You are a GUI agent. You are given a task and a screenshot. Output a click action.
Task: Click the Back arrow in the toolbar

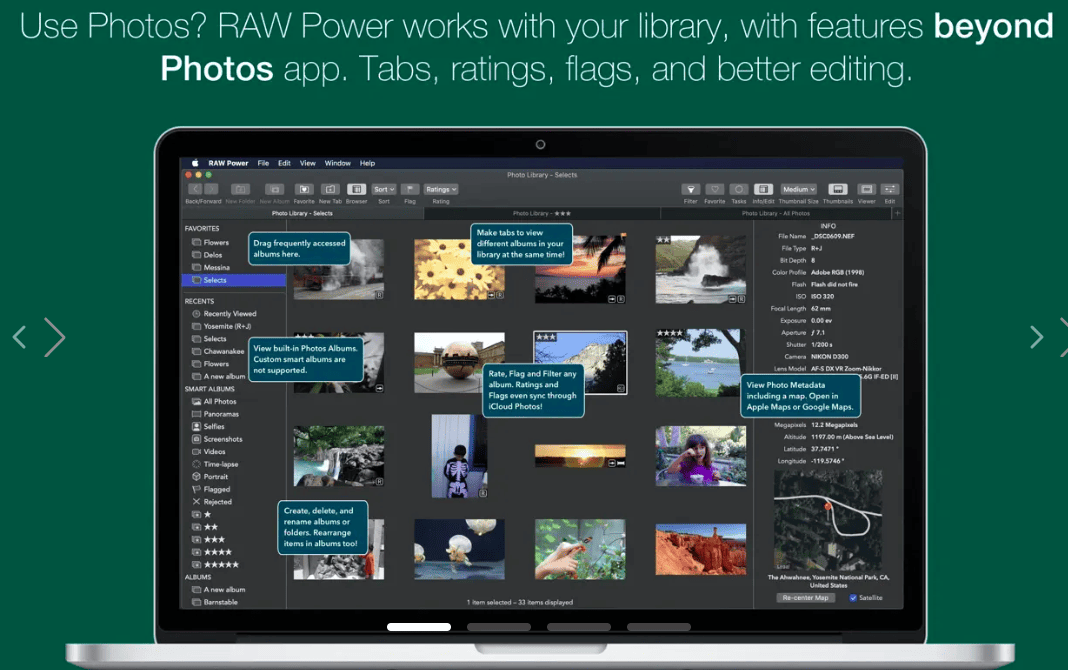(x=195, y=189)
